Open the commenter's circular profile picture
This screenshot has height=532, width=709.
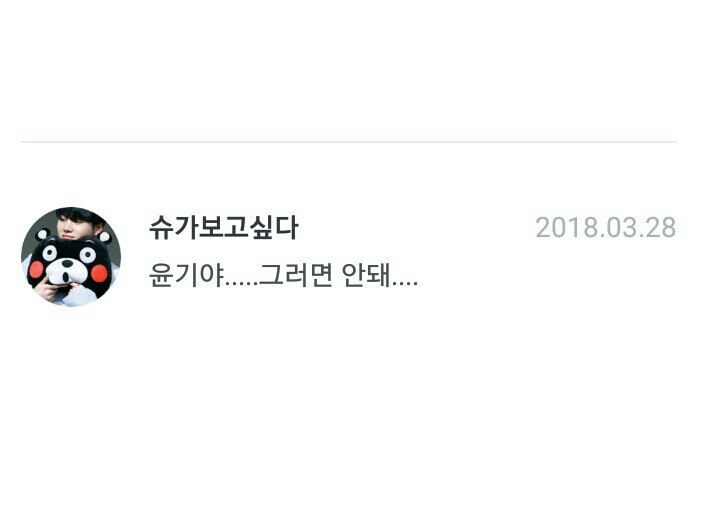coord(71,257)
